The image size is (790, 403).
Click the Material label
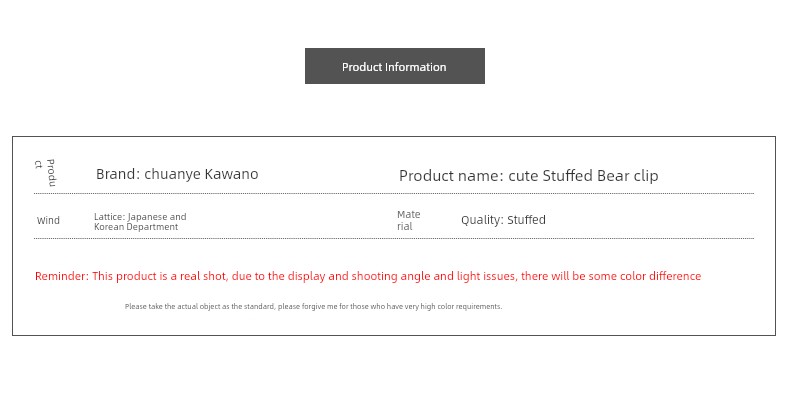coord(409,220)
